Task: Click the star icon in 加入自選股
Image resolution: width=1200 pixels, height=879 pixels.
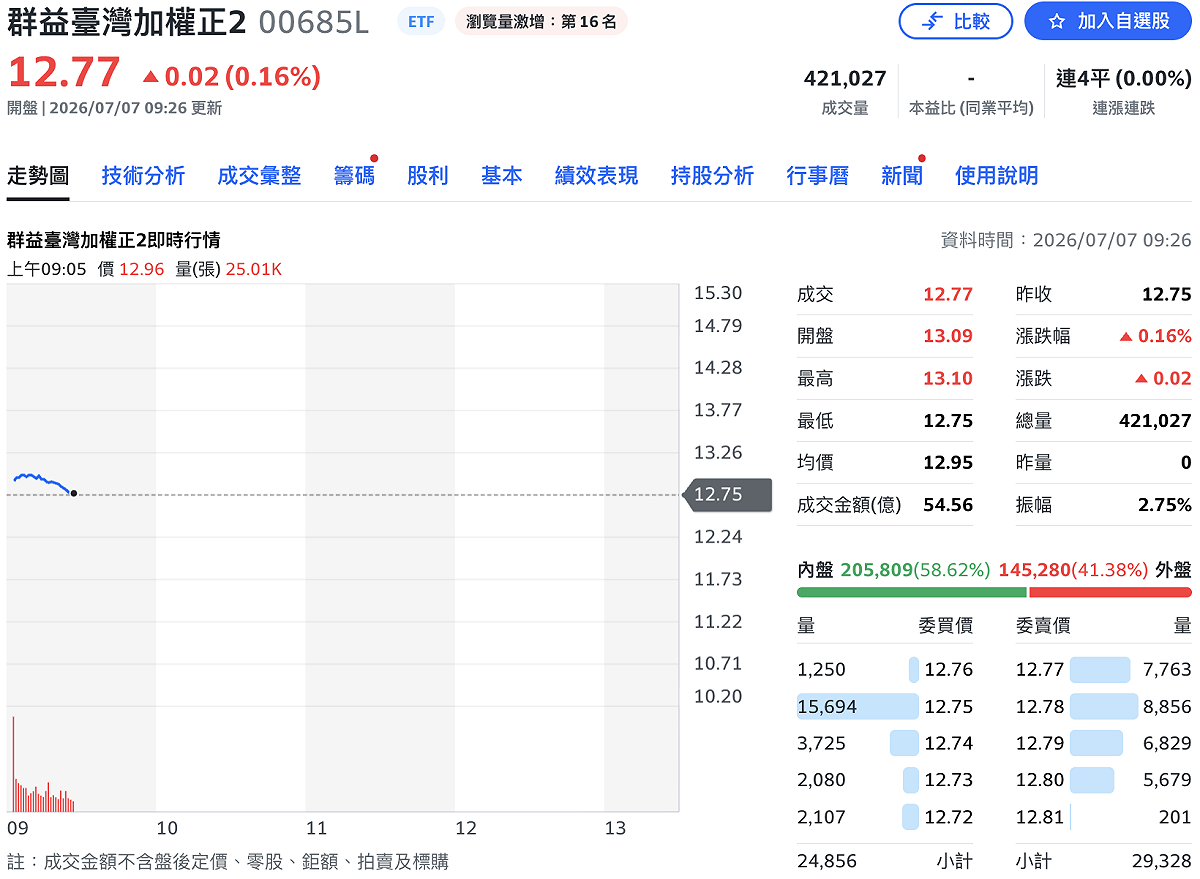Action: tap(1056, 21)
